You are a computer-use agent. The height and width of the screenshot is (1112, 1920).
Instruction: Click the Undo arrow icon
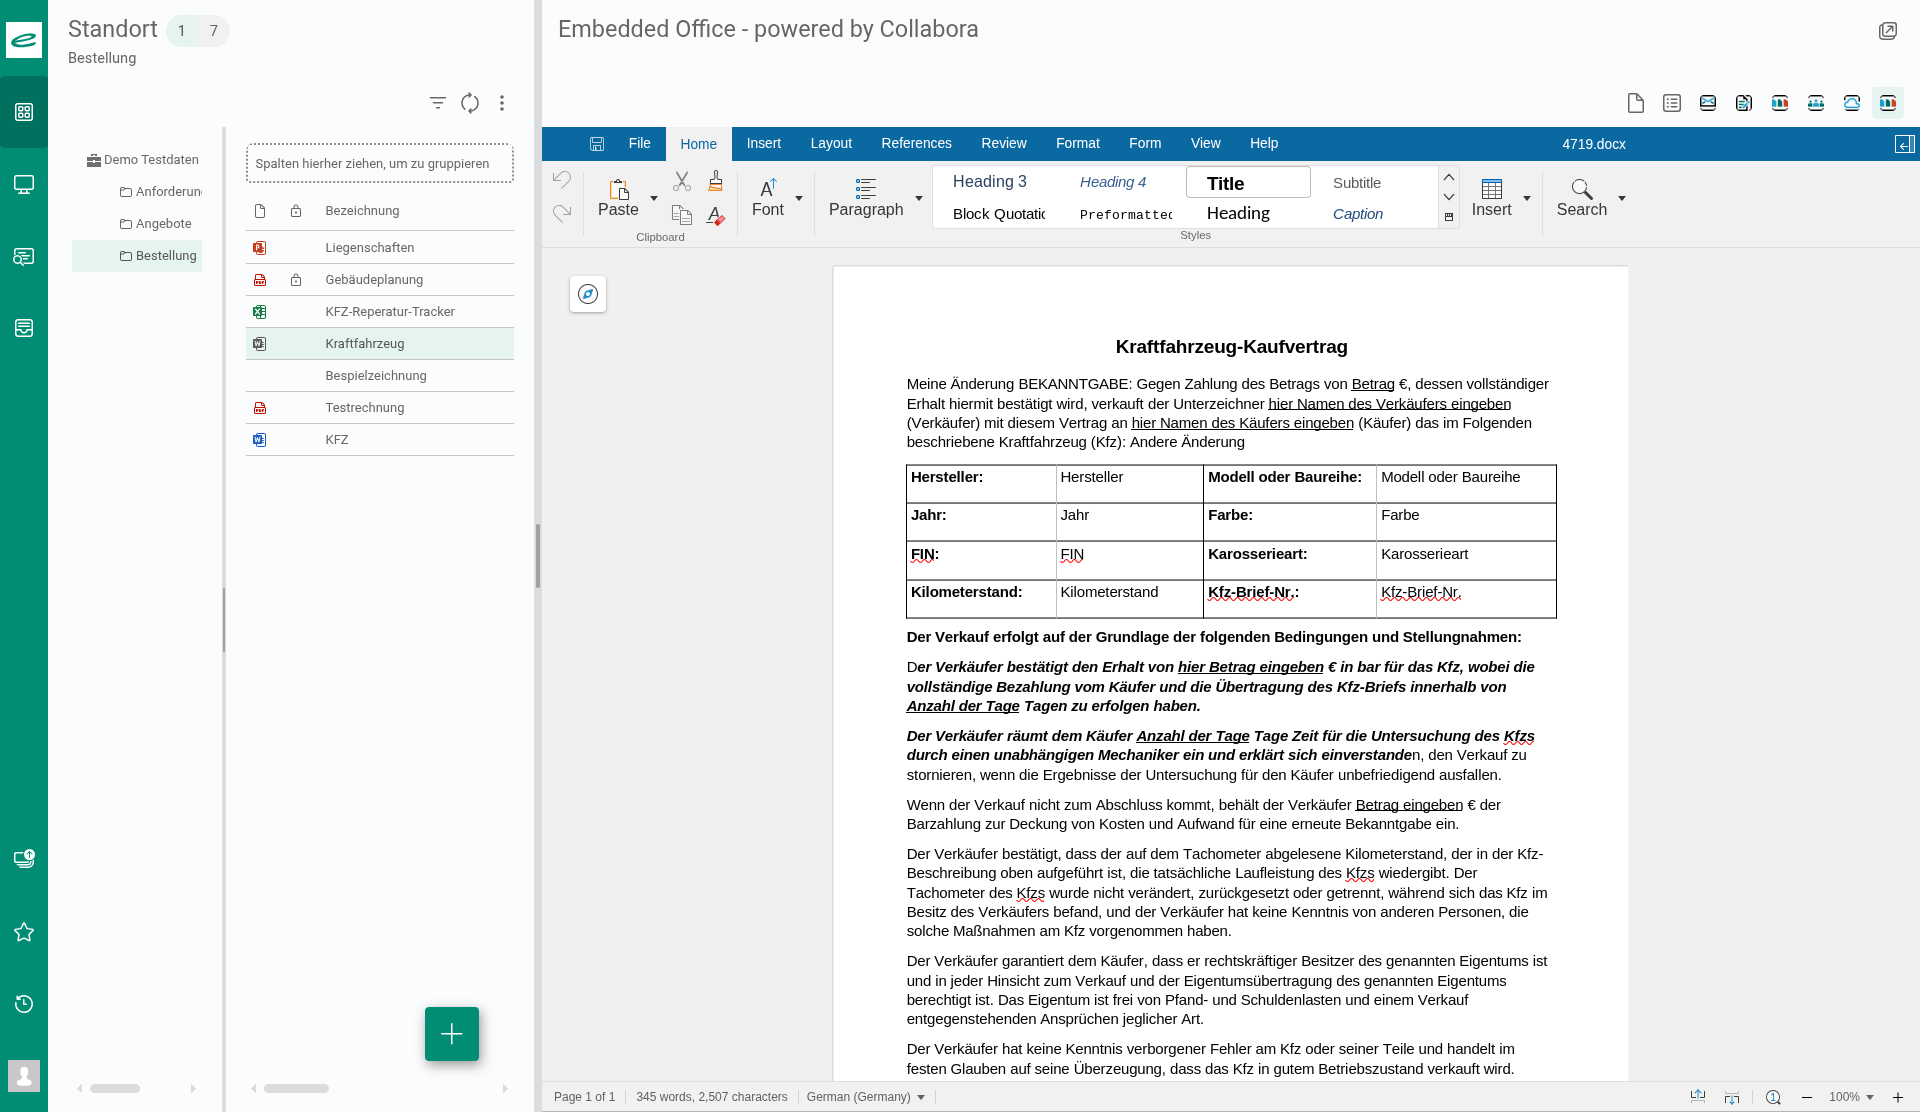coord(562,180)
